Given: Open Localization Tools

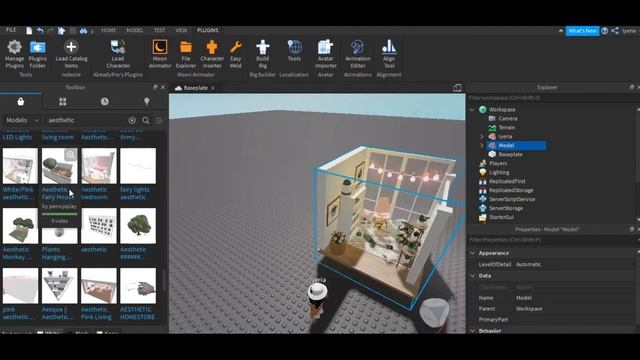Looking at the screenshot, I should 294,51.
